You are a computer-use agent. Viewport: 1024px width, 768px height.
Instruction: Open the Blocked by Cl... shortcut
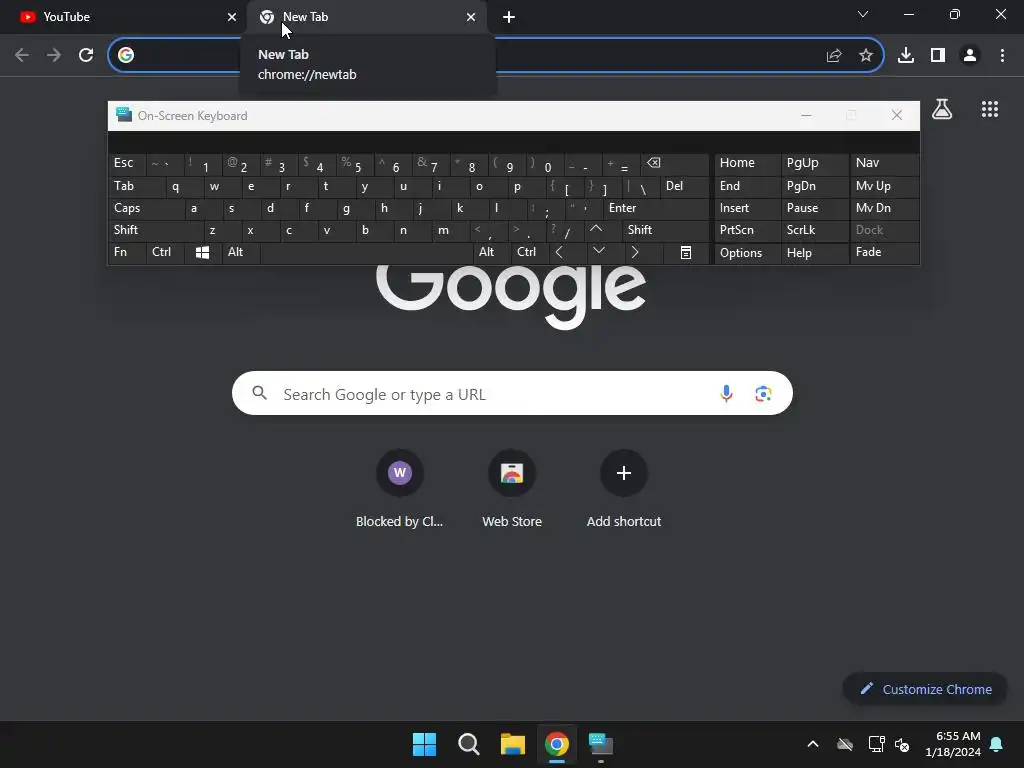click(x=400, y=488)
